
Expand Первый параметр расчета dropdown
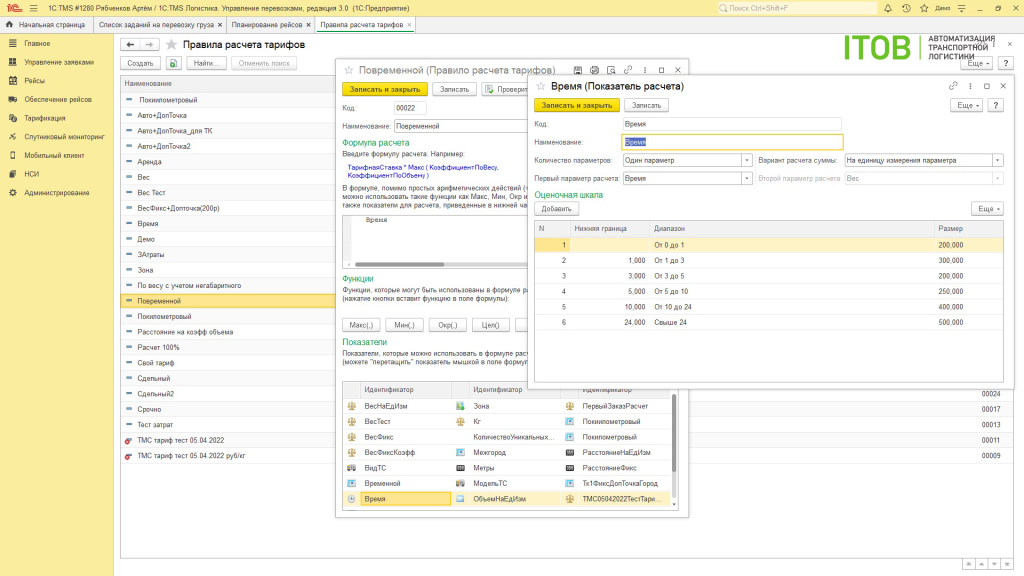(x=746, y=178)
